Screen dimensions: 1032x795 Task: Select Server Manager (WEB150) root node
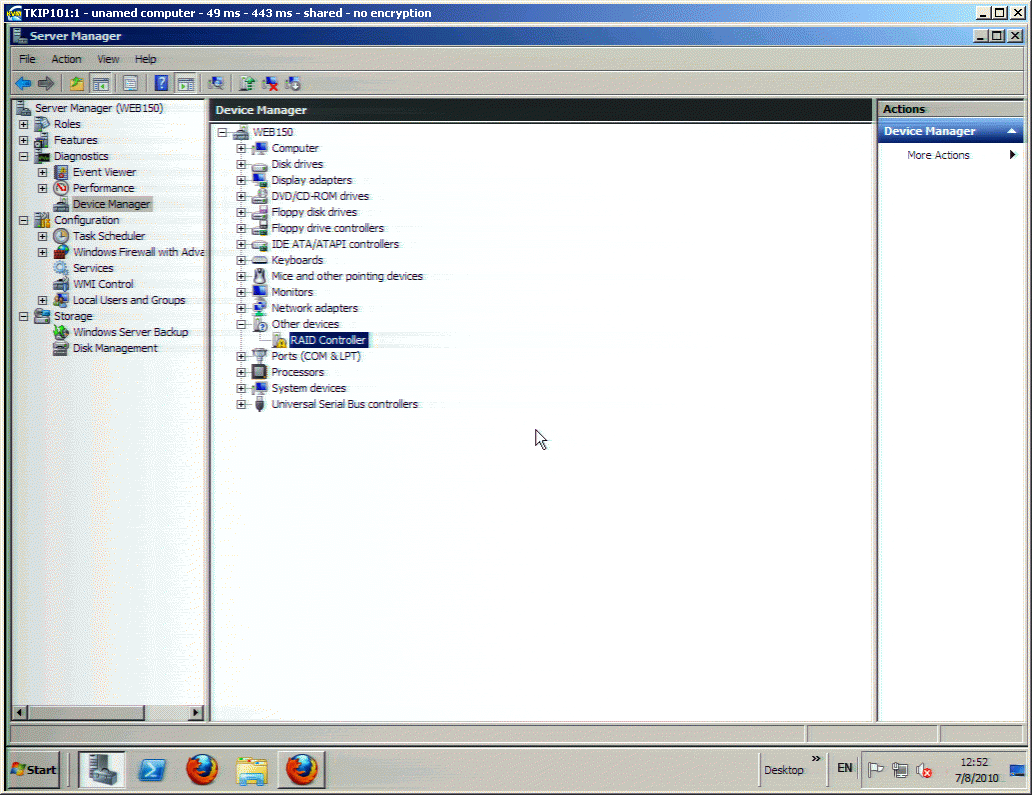(x=99, y=108)
